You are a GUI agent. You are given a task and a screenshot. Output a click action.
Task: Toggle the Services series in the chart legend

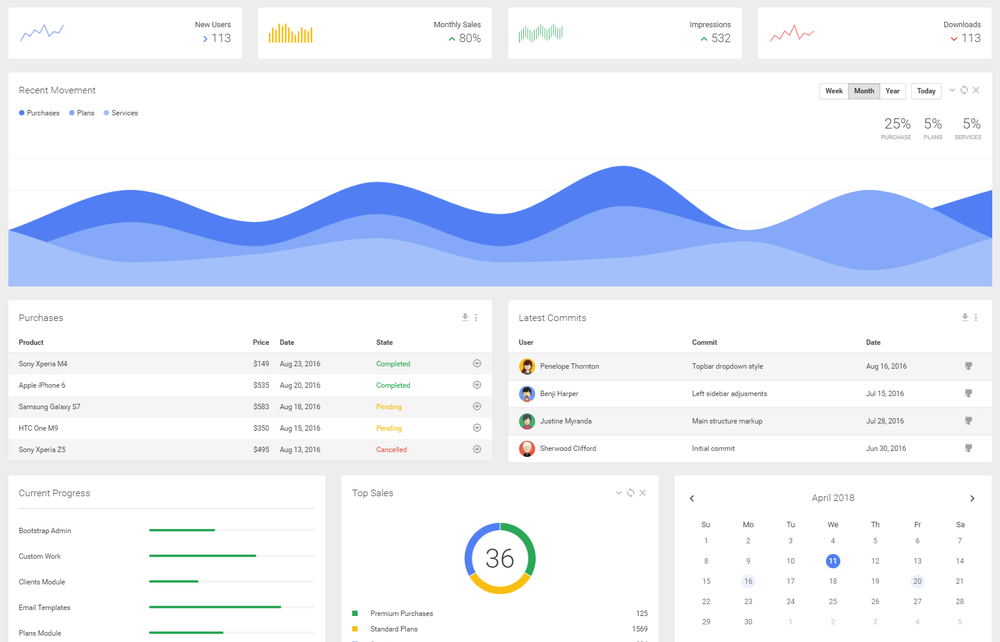pos(120,112)
